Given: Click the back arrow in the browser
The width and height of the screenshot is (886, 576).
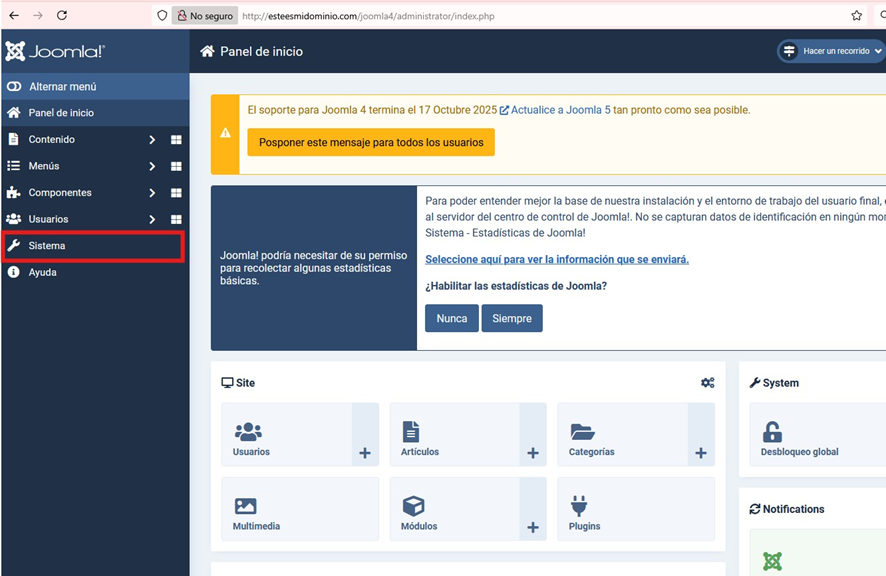Looking at the screenshot, I should pyautogui.click(x=14, y=15).
